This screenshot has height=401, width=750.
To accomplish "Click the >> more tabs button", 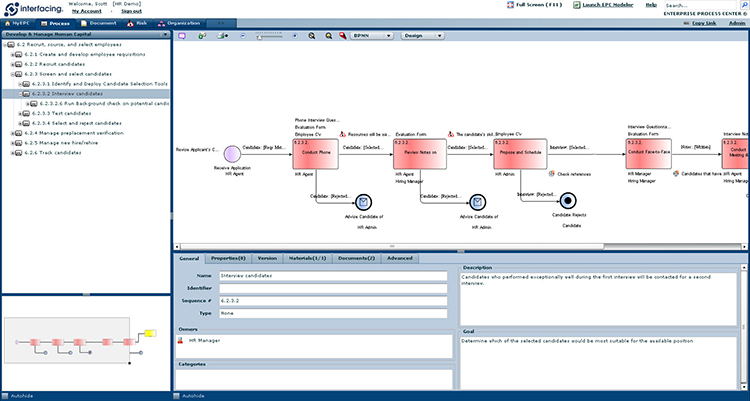I will pyautogui.click(x=221, y=23).
